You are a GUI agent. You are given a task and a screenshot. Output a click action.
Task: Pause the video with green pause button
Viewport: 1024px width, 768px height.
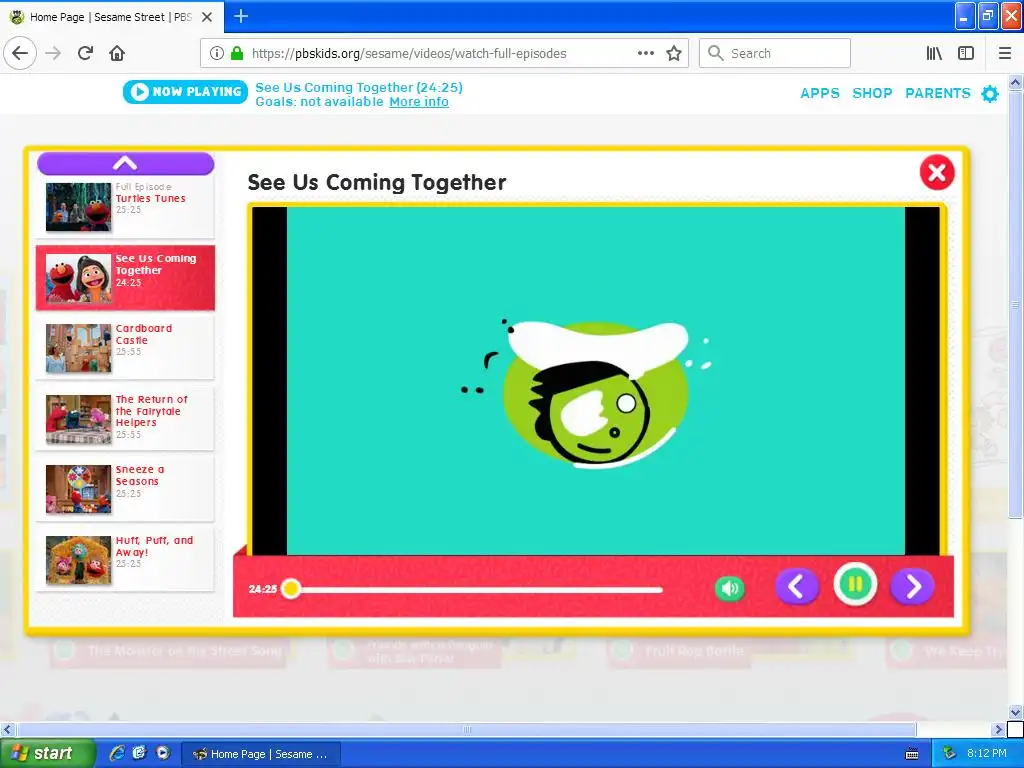coord(855,584)
